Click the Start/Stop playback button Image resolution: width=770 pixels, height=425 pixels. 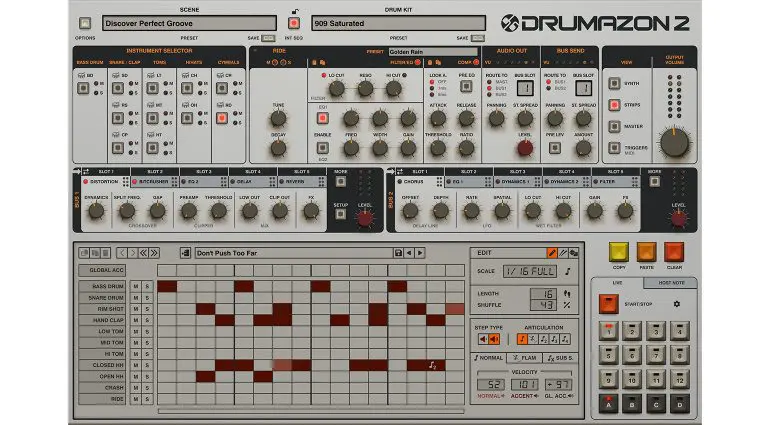pos(608,303)
